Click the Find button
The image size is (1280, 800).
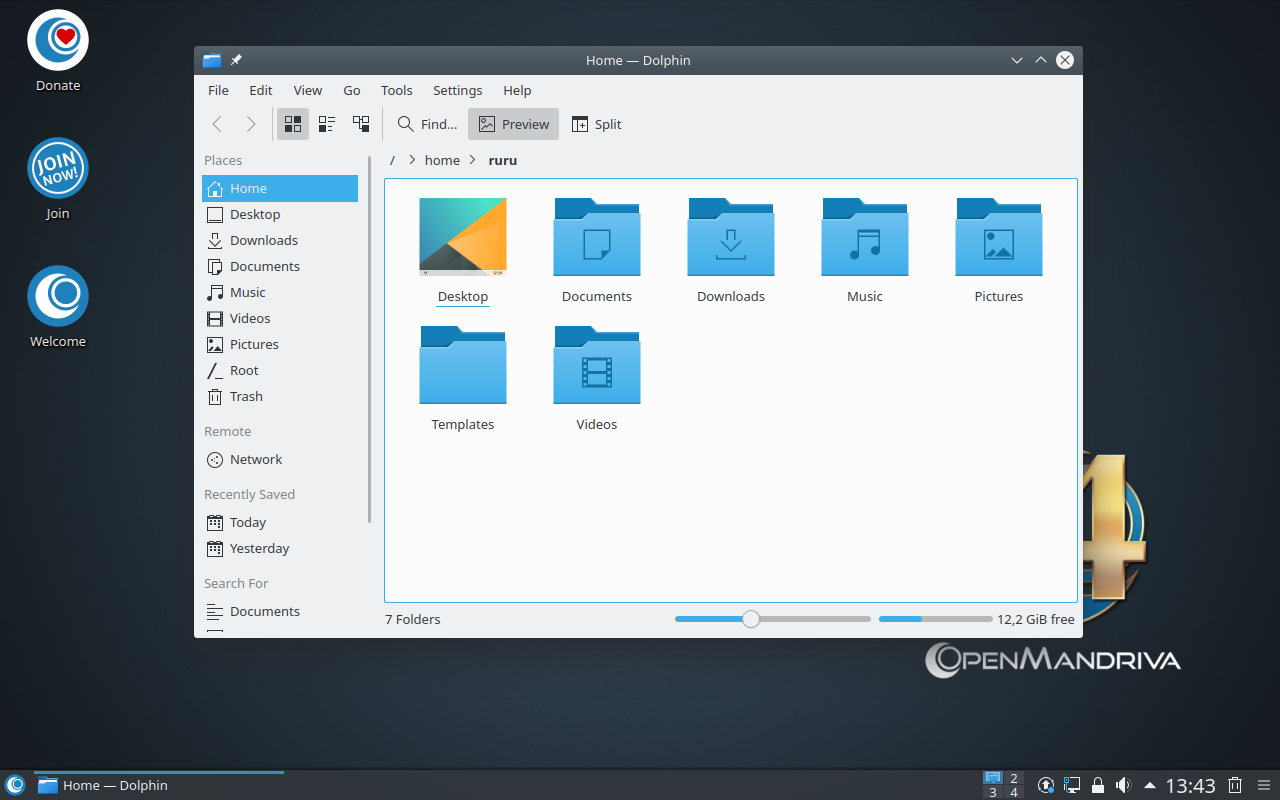[427, 124]
